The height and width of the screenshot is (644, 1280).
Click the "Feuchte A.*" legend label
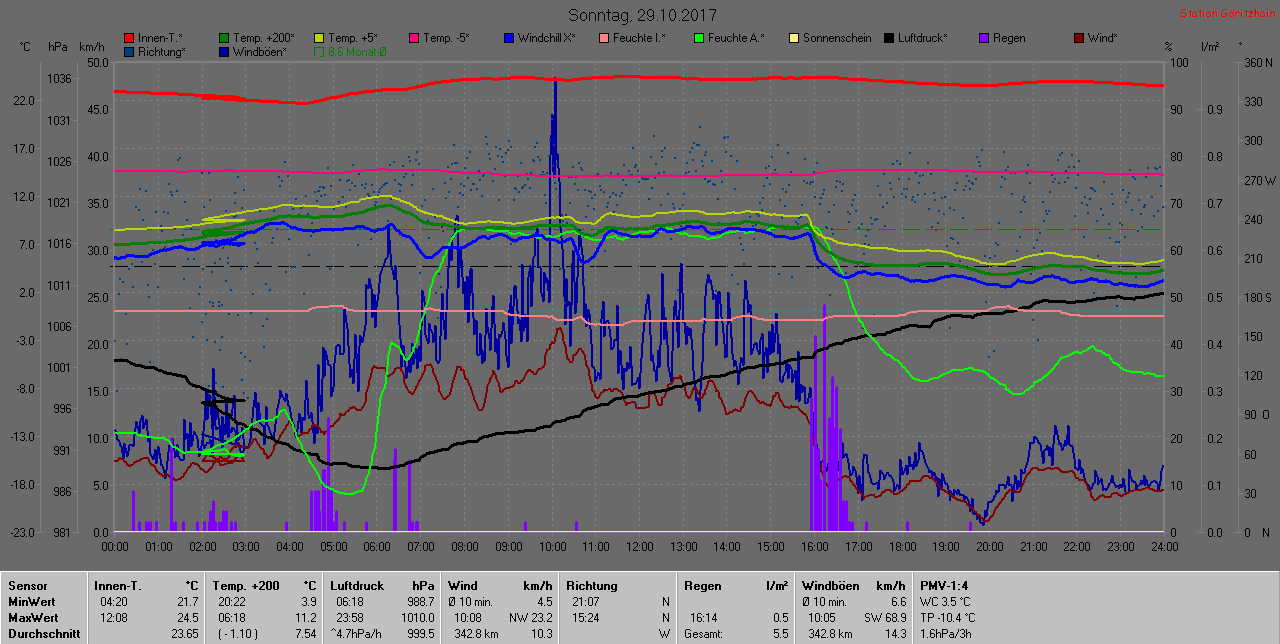pyautogui.click(x=736, y=38)
